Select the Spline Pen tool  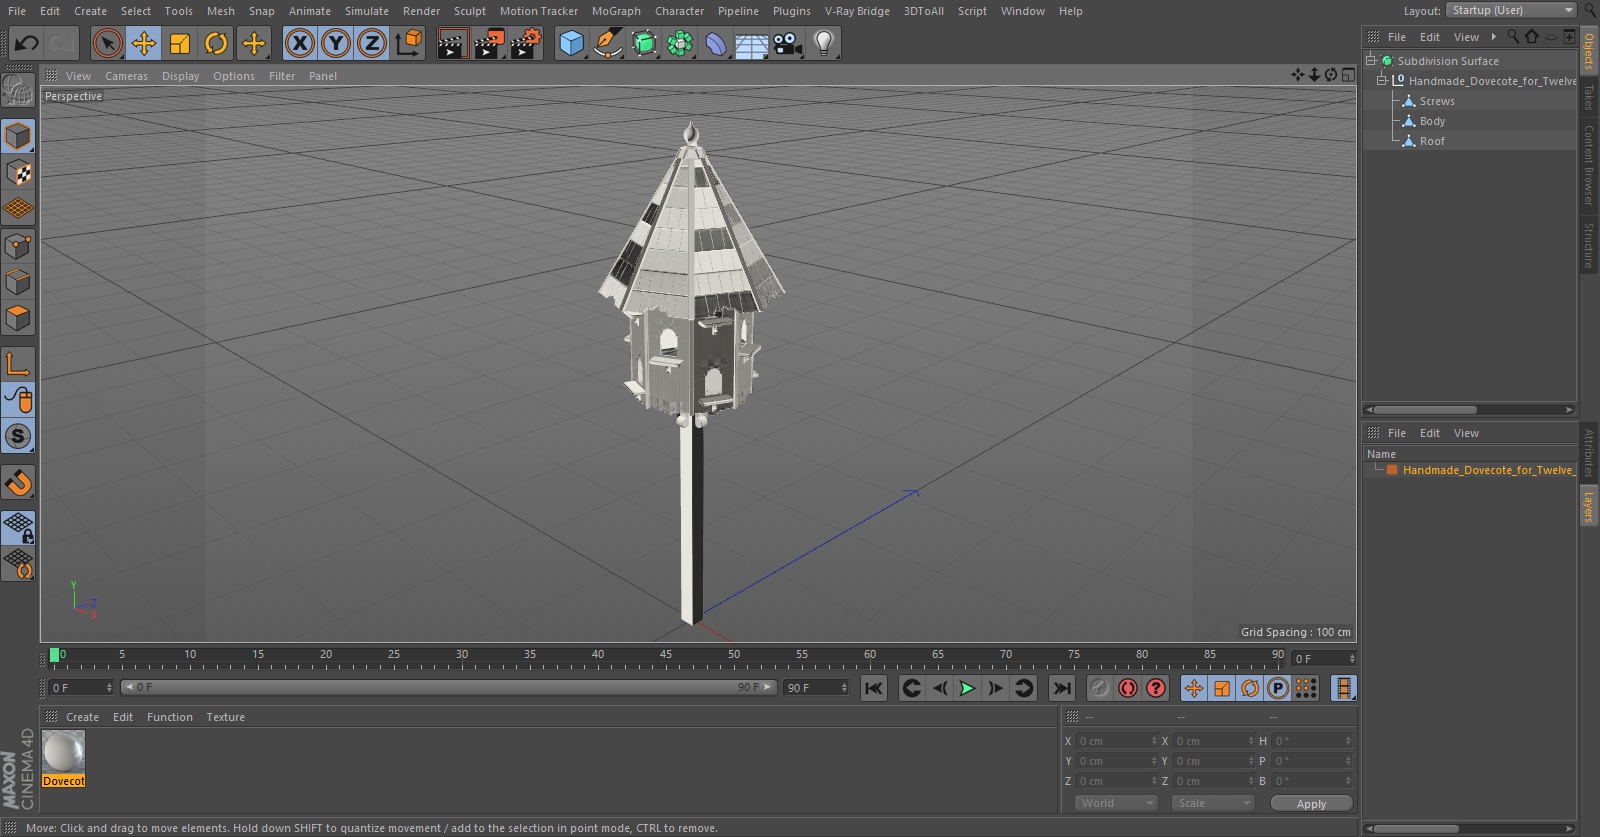[x=607, y=43]
